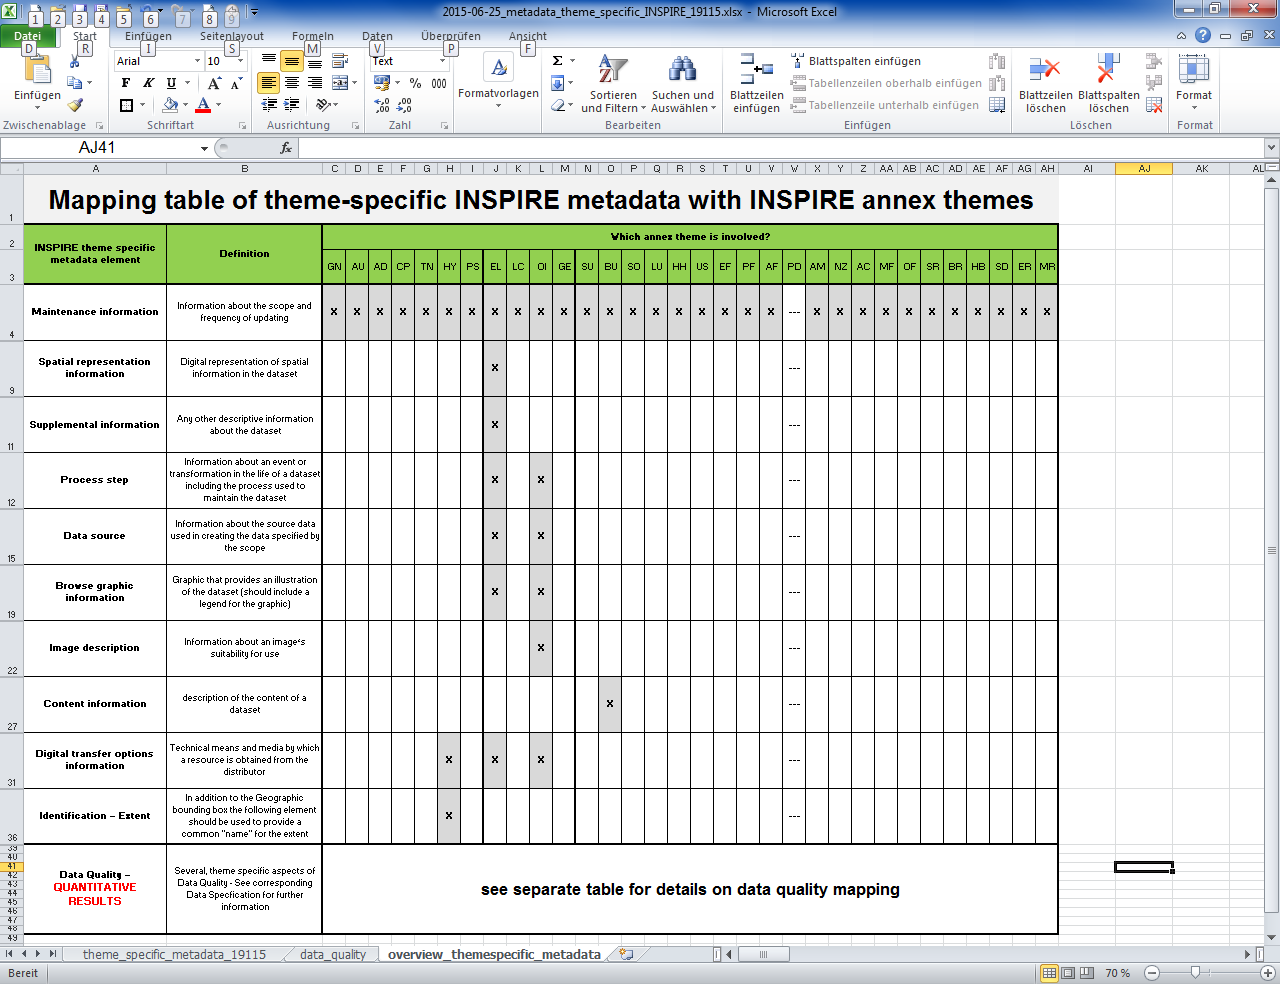The height and width of the screenshot is (984, 1280).
Task: Toggle bold formatting with the F button
Action: tap(124, 81)
